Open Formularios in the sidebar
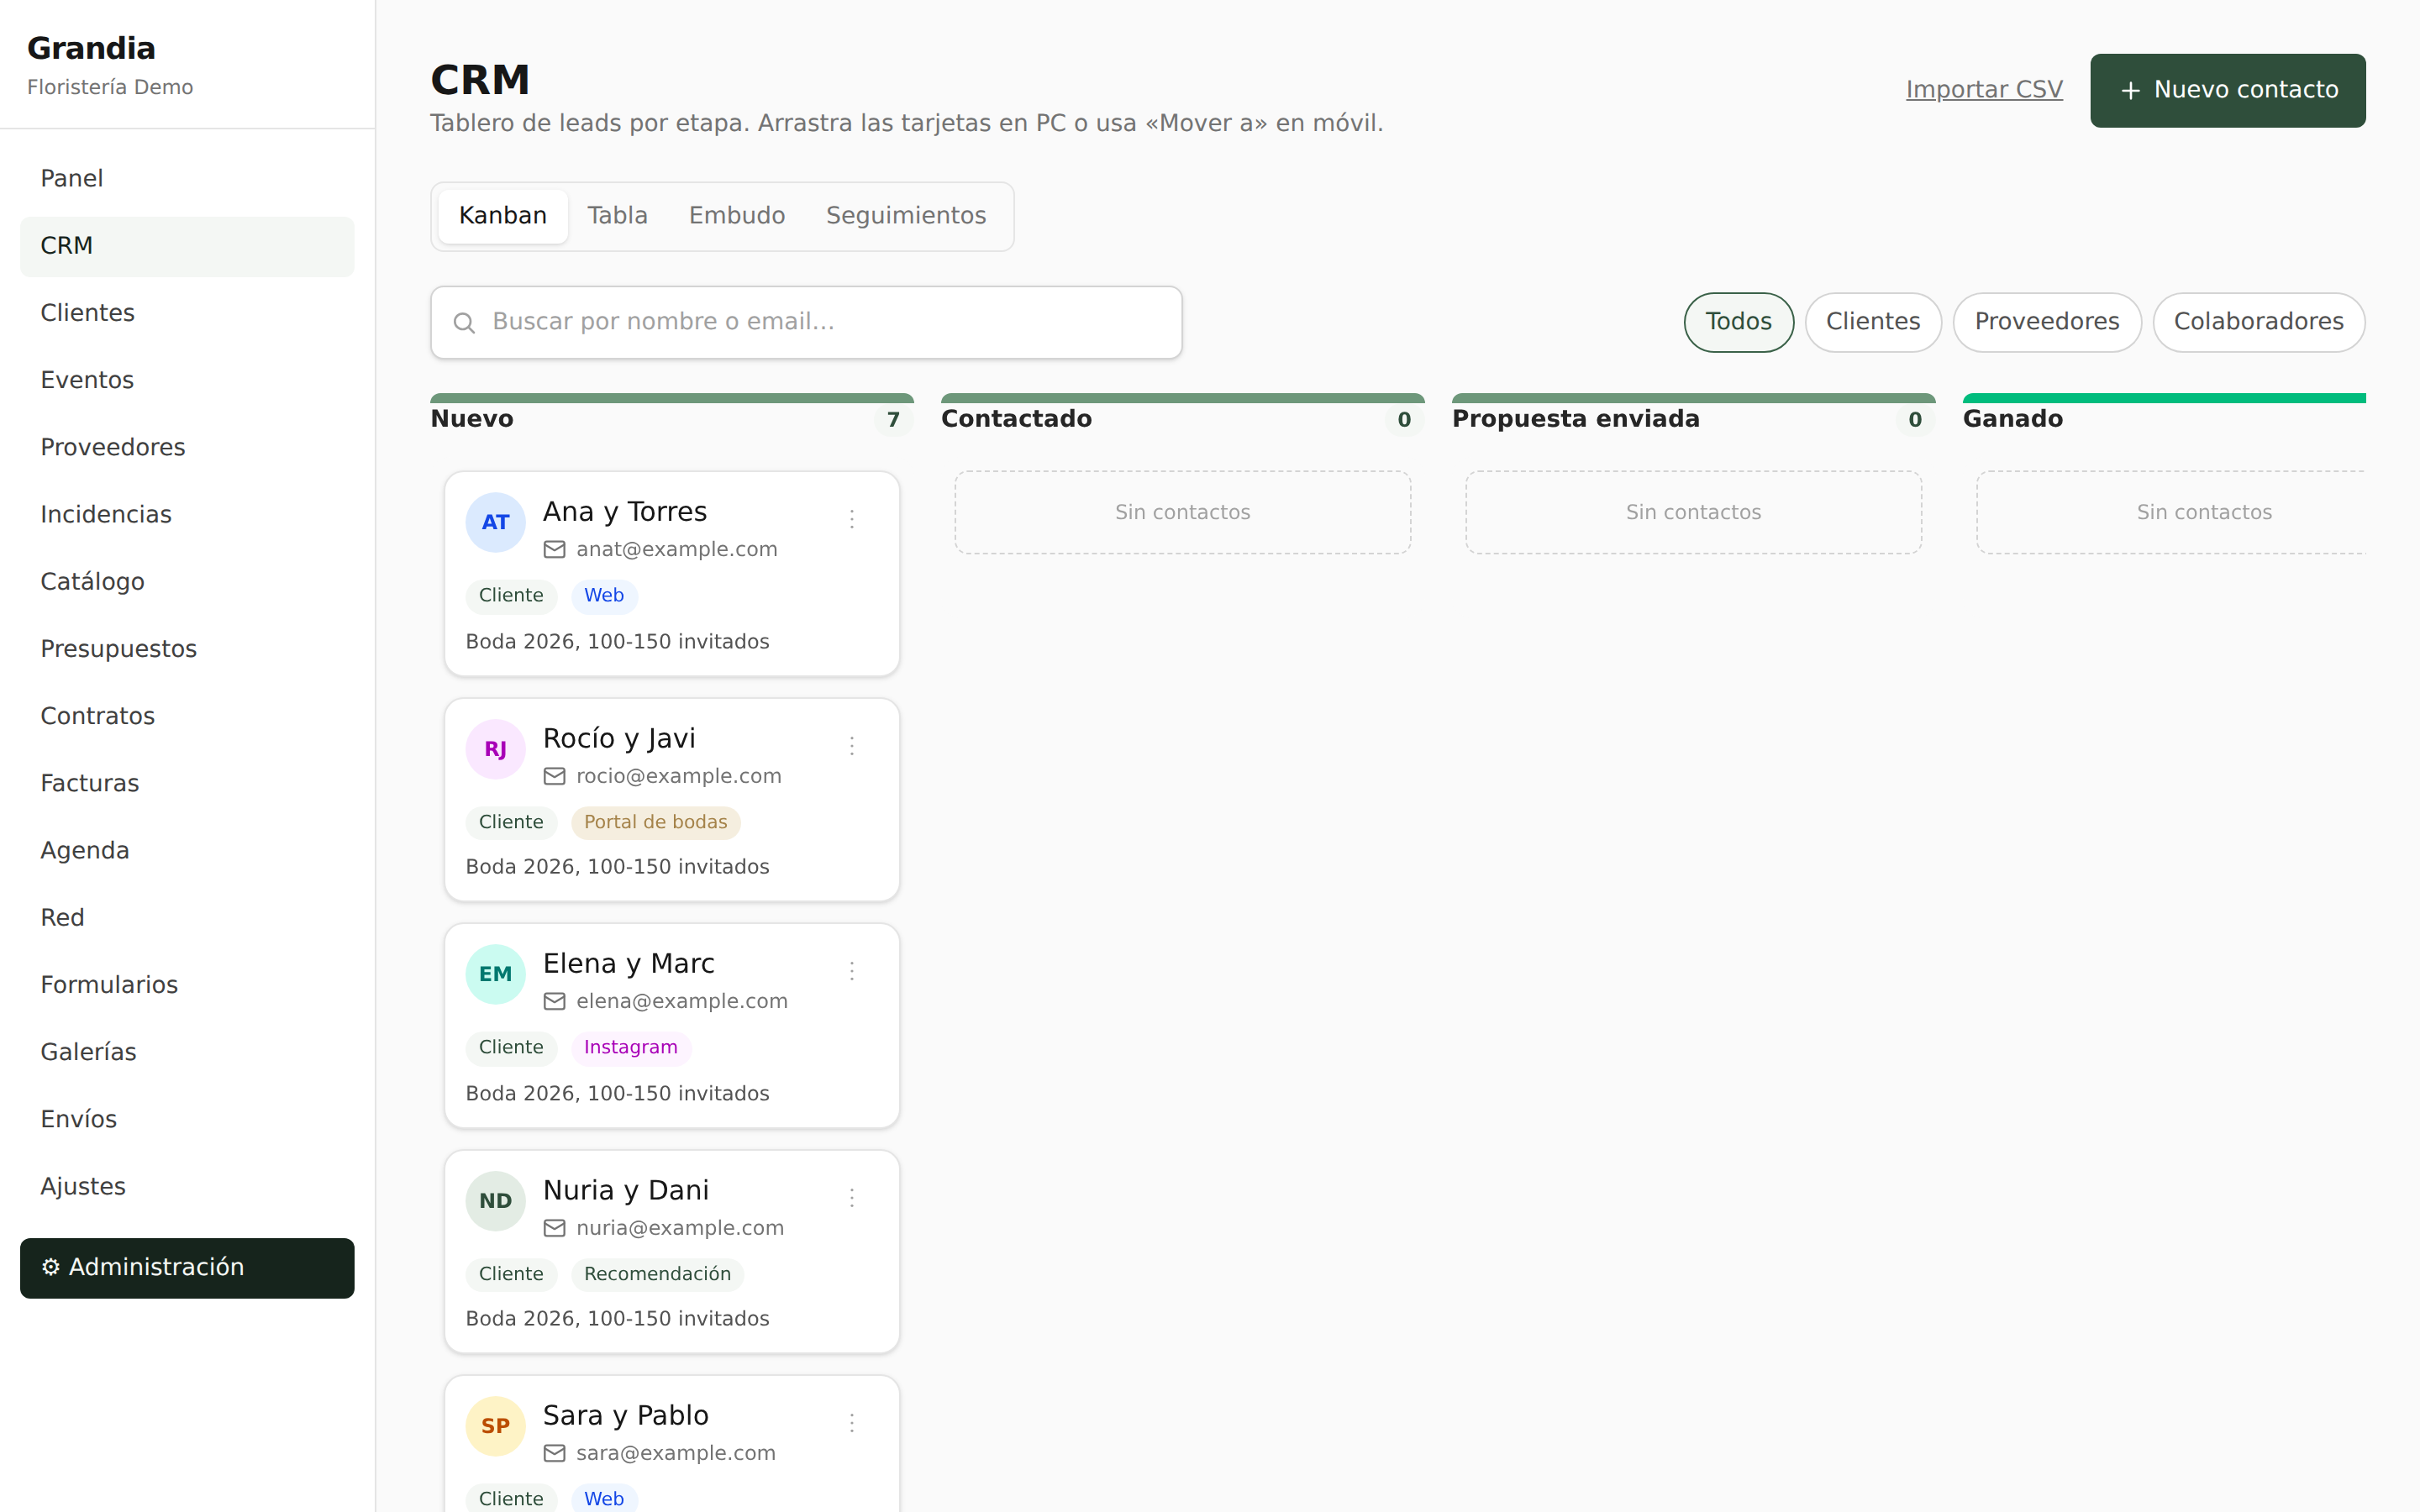 point(187,985)
